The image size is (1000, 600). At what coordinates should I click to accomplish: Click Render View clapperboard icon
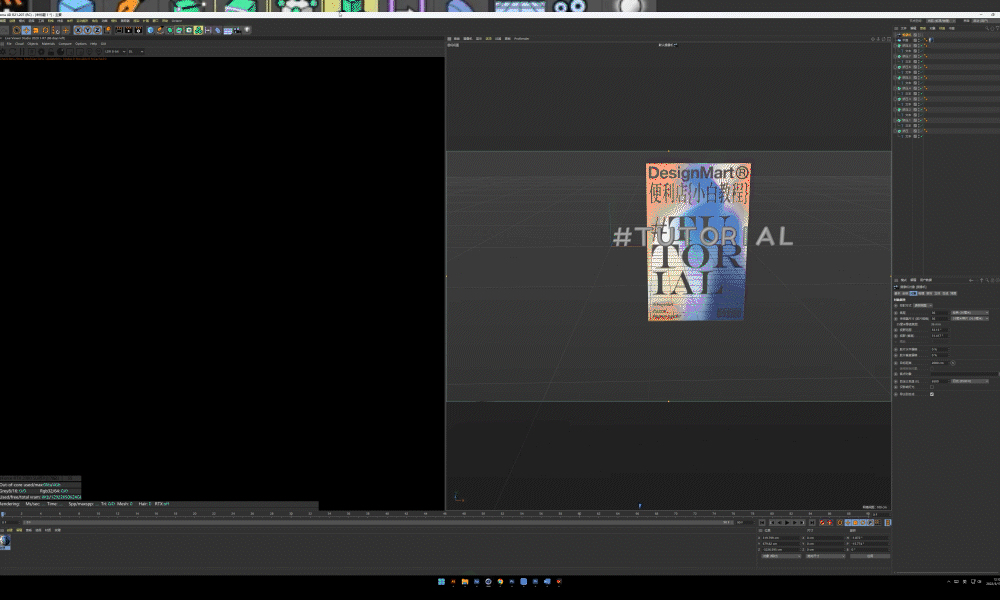tap(119, 30)
